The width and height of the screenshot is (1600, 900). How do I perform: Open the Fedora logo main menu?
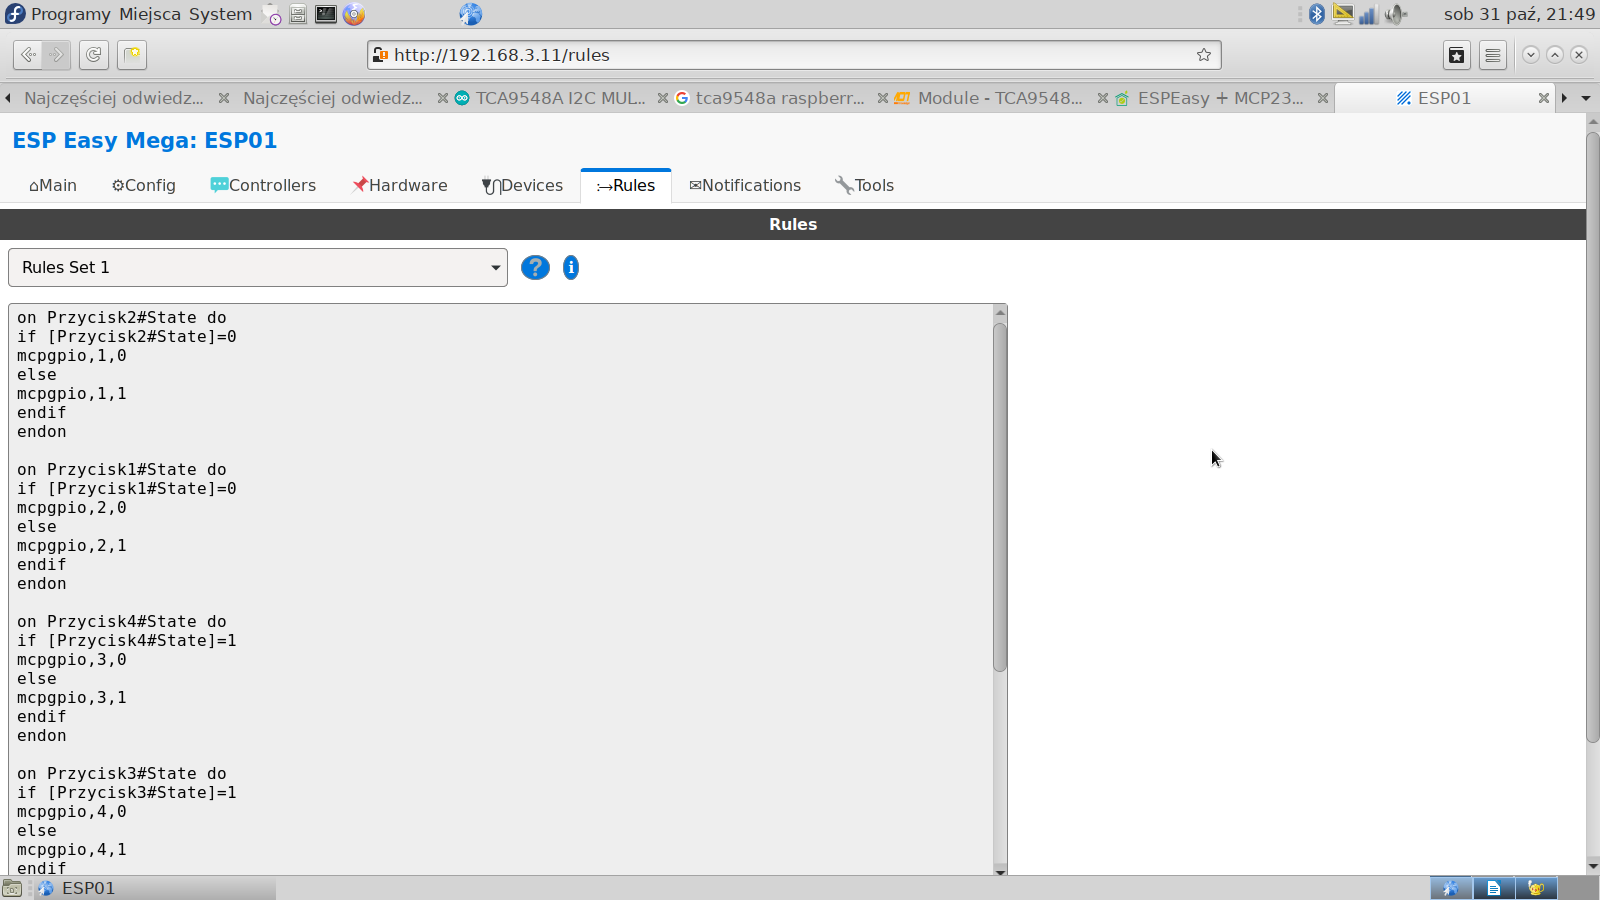click(15, 14)
